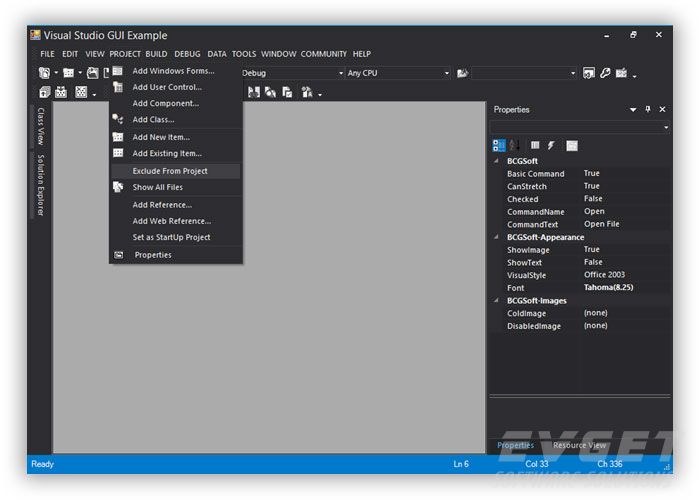Choose Add Component... menu item
Viewport: 700px width, 500px height.
coord(176,103)
